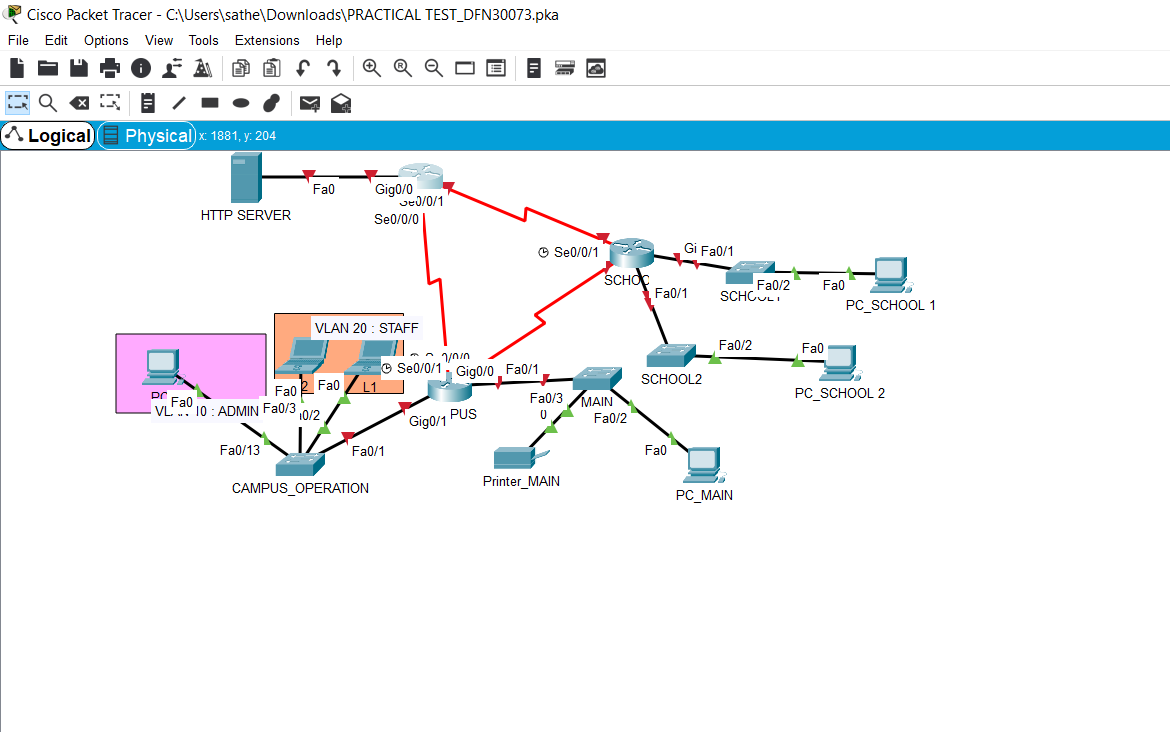This screenshot has height=732, width=1170.
Task: Switch to the Physical workspace tab
Action: (146, 134)
